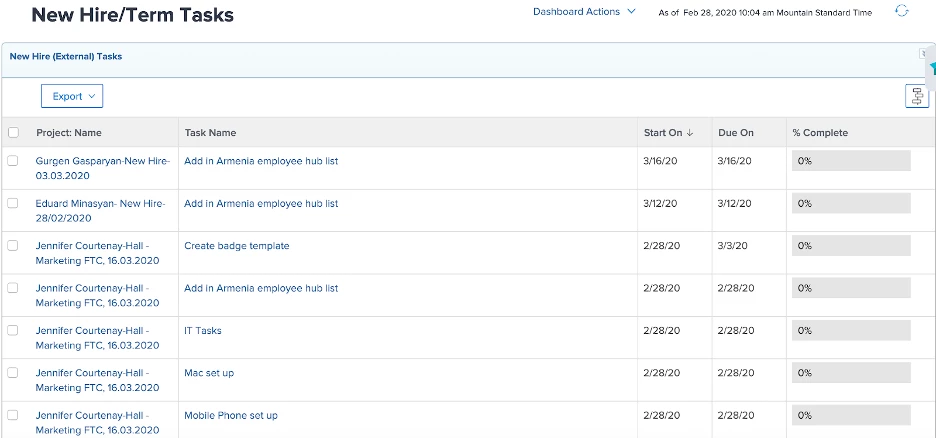The height and width of the screenshot is (438, 936).
Task: Open the Dashboard Actions dropdown
Action: [x=584, y=11]
